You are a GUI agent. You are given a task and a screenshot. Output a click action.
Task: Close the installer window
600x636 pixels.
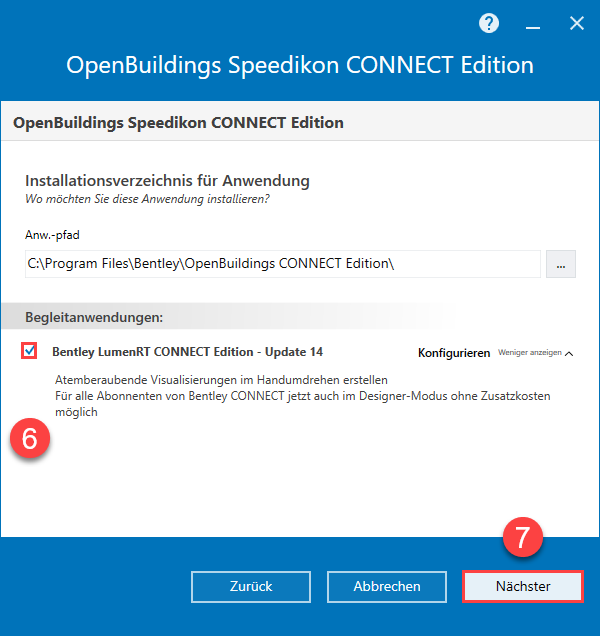pos(577,23)
